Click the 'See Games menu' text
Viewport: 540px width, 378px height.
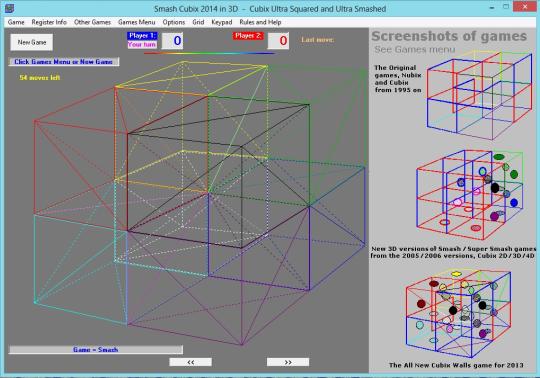[x=415, y=50]
